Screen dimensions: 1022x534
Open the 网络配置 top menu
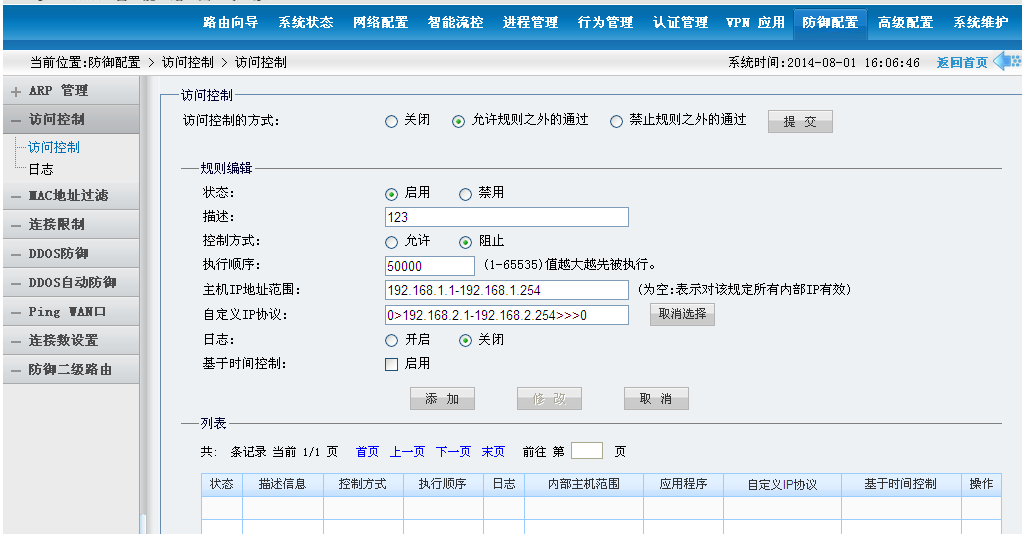click(380, 22)
